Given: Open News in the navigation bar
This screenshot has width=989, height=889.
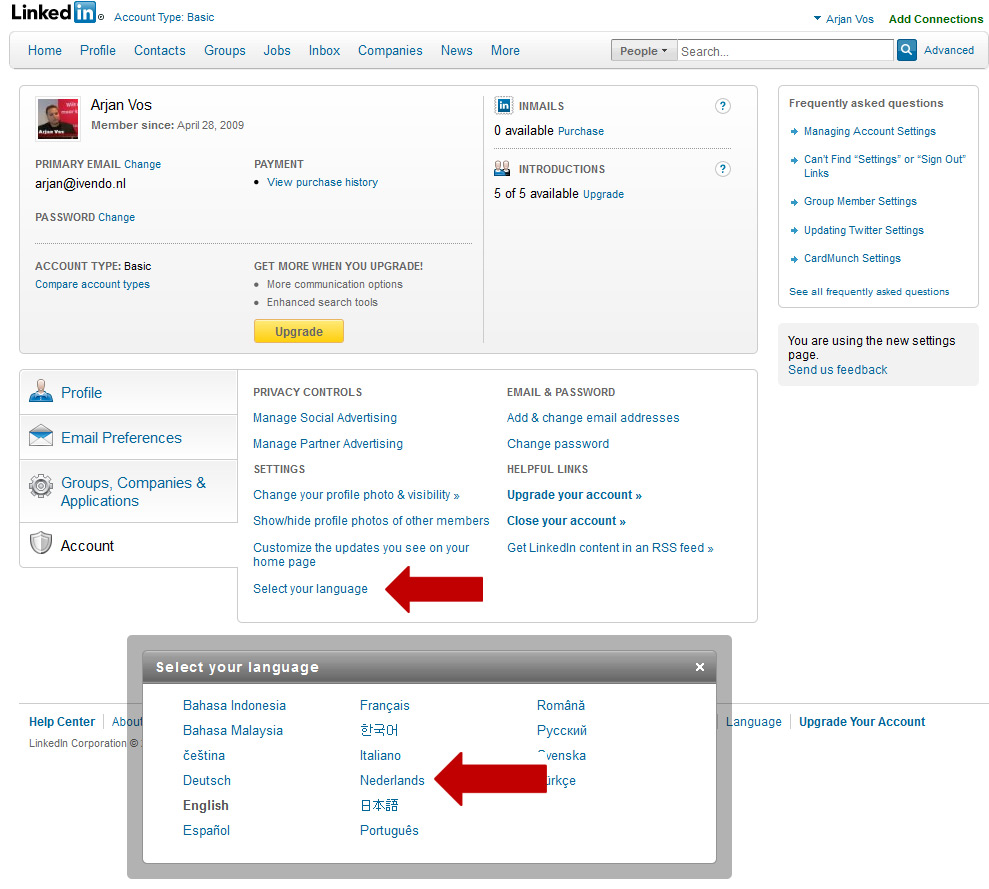Looking at the screenshot, I should click(457, 50).
